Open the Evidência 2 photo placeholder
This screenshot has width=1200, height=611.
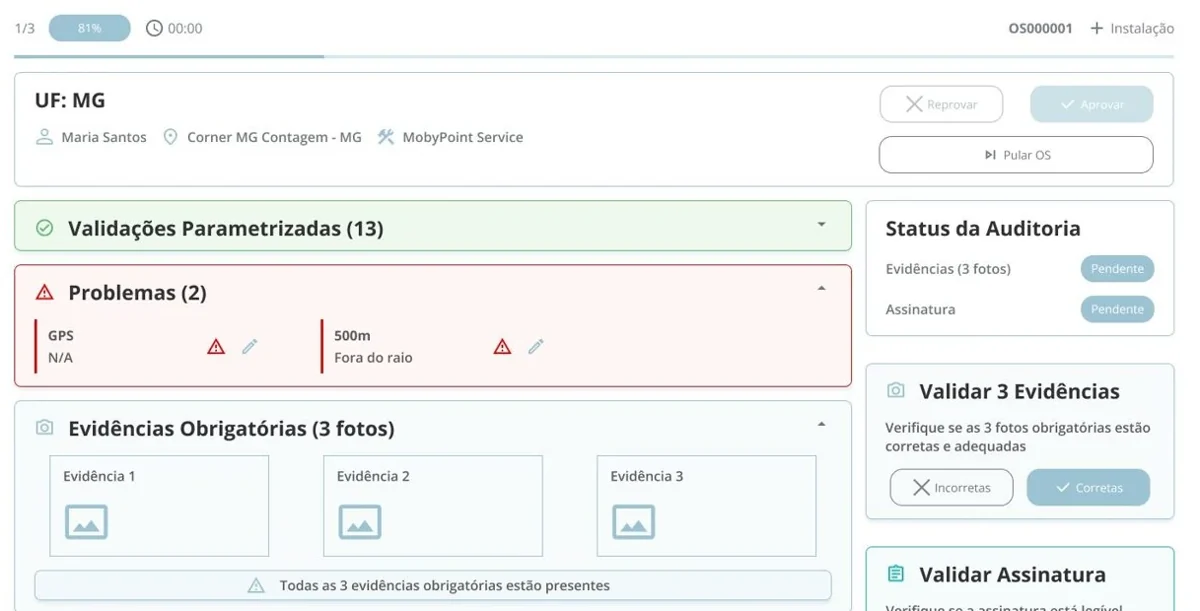click(433, 506)
